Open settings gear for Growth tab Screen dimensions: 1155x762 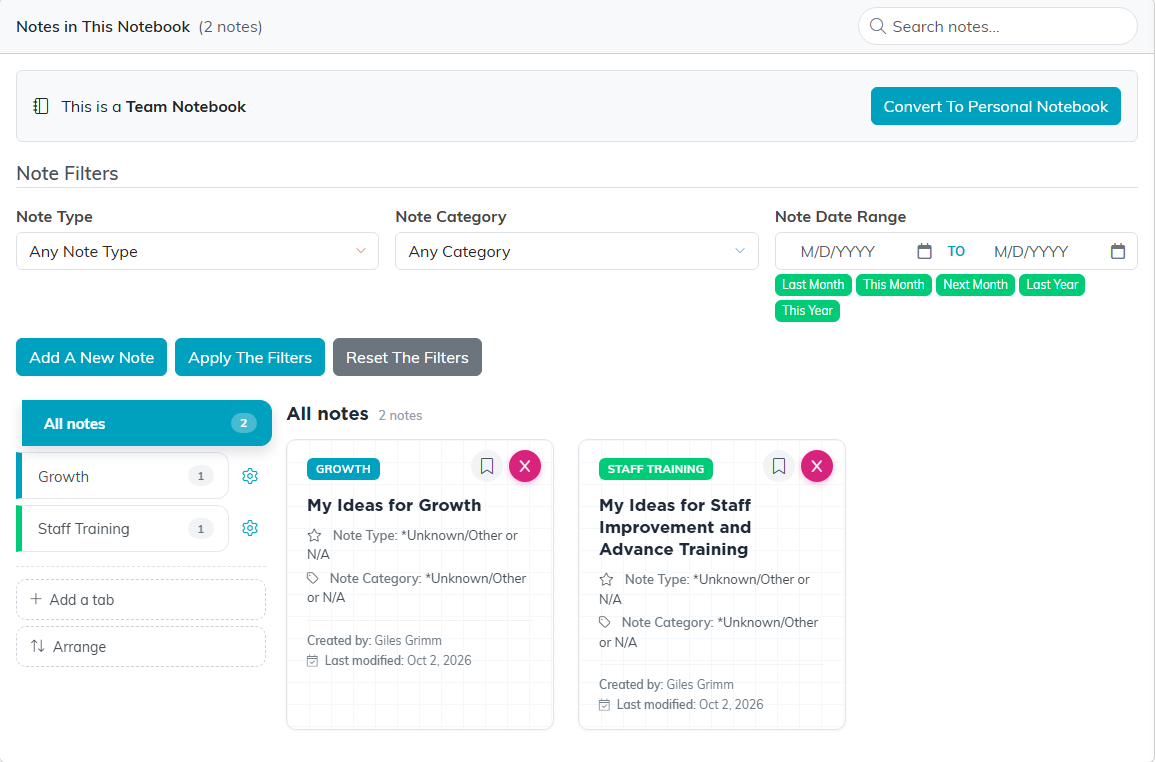click(250, 476)
